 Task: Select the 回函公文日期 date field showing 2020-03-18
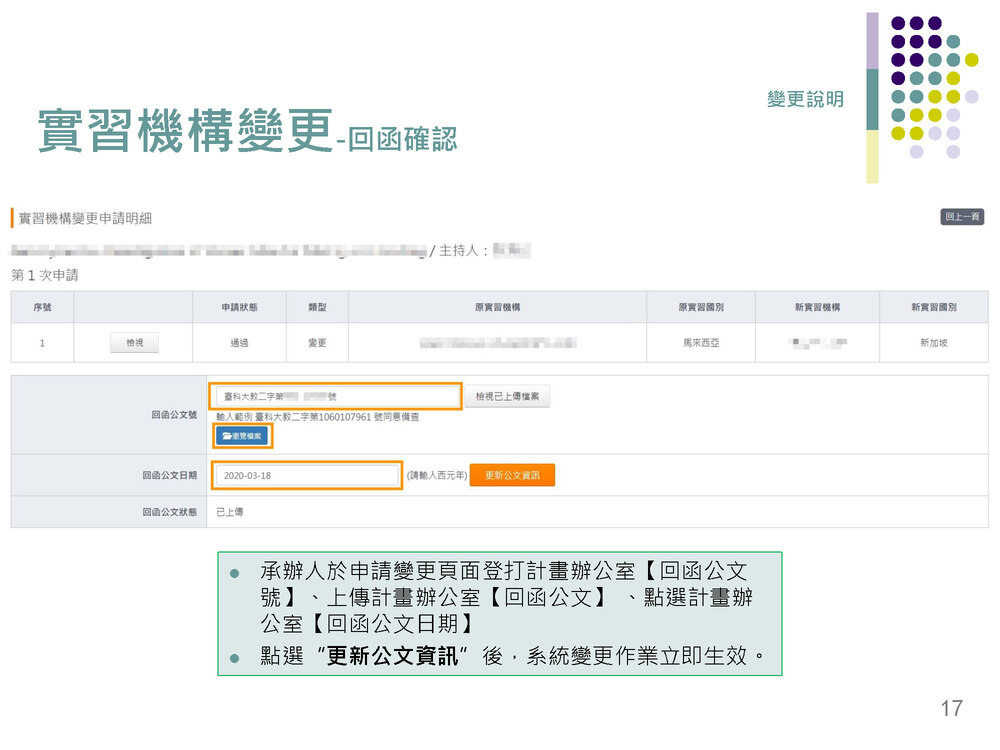pos(306,476)
